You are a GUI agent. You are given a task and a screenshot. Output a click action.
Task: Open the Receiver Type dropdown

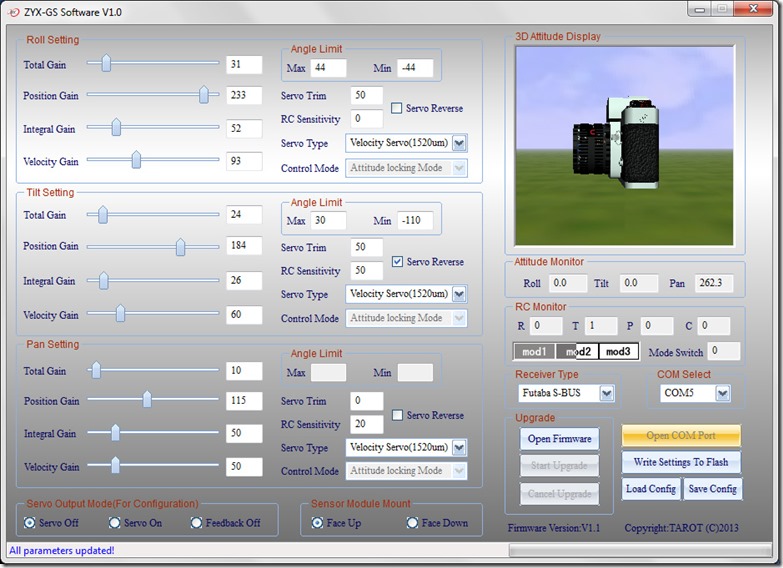pos(606,393)
